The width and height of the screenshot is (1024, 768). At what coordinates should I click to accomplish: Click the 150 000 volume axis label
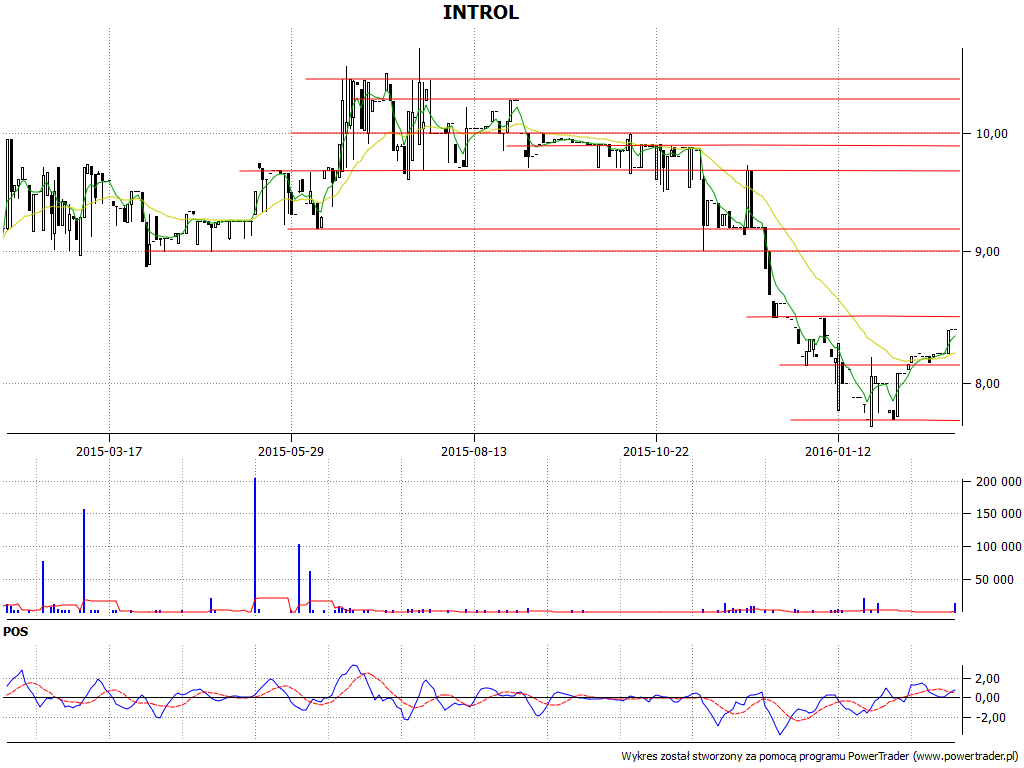[999, 514]
